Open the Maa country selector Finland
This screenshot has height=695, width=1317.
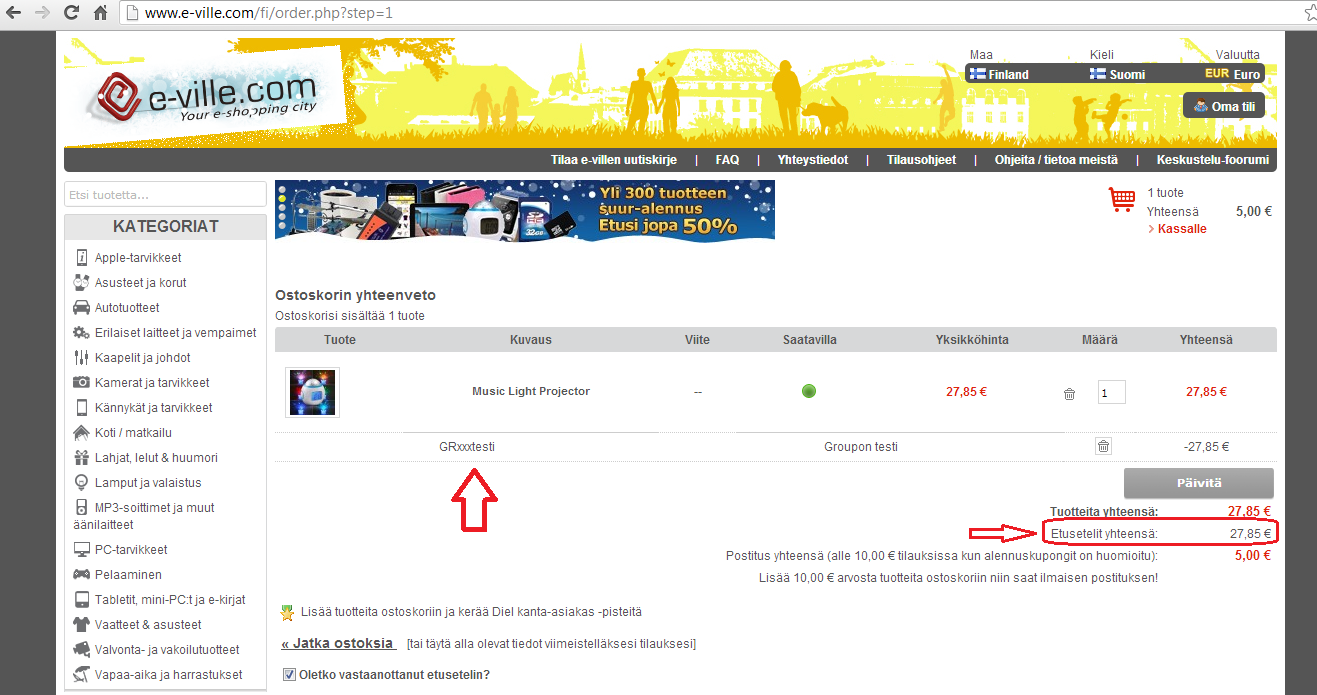pos(999,74)
